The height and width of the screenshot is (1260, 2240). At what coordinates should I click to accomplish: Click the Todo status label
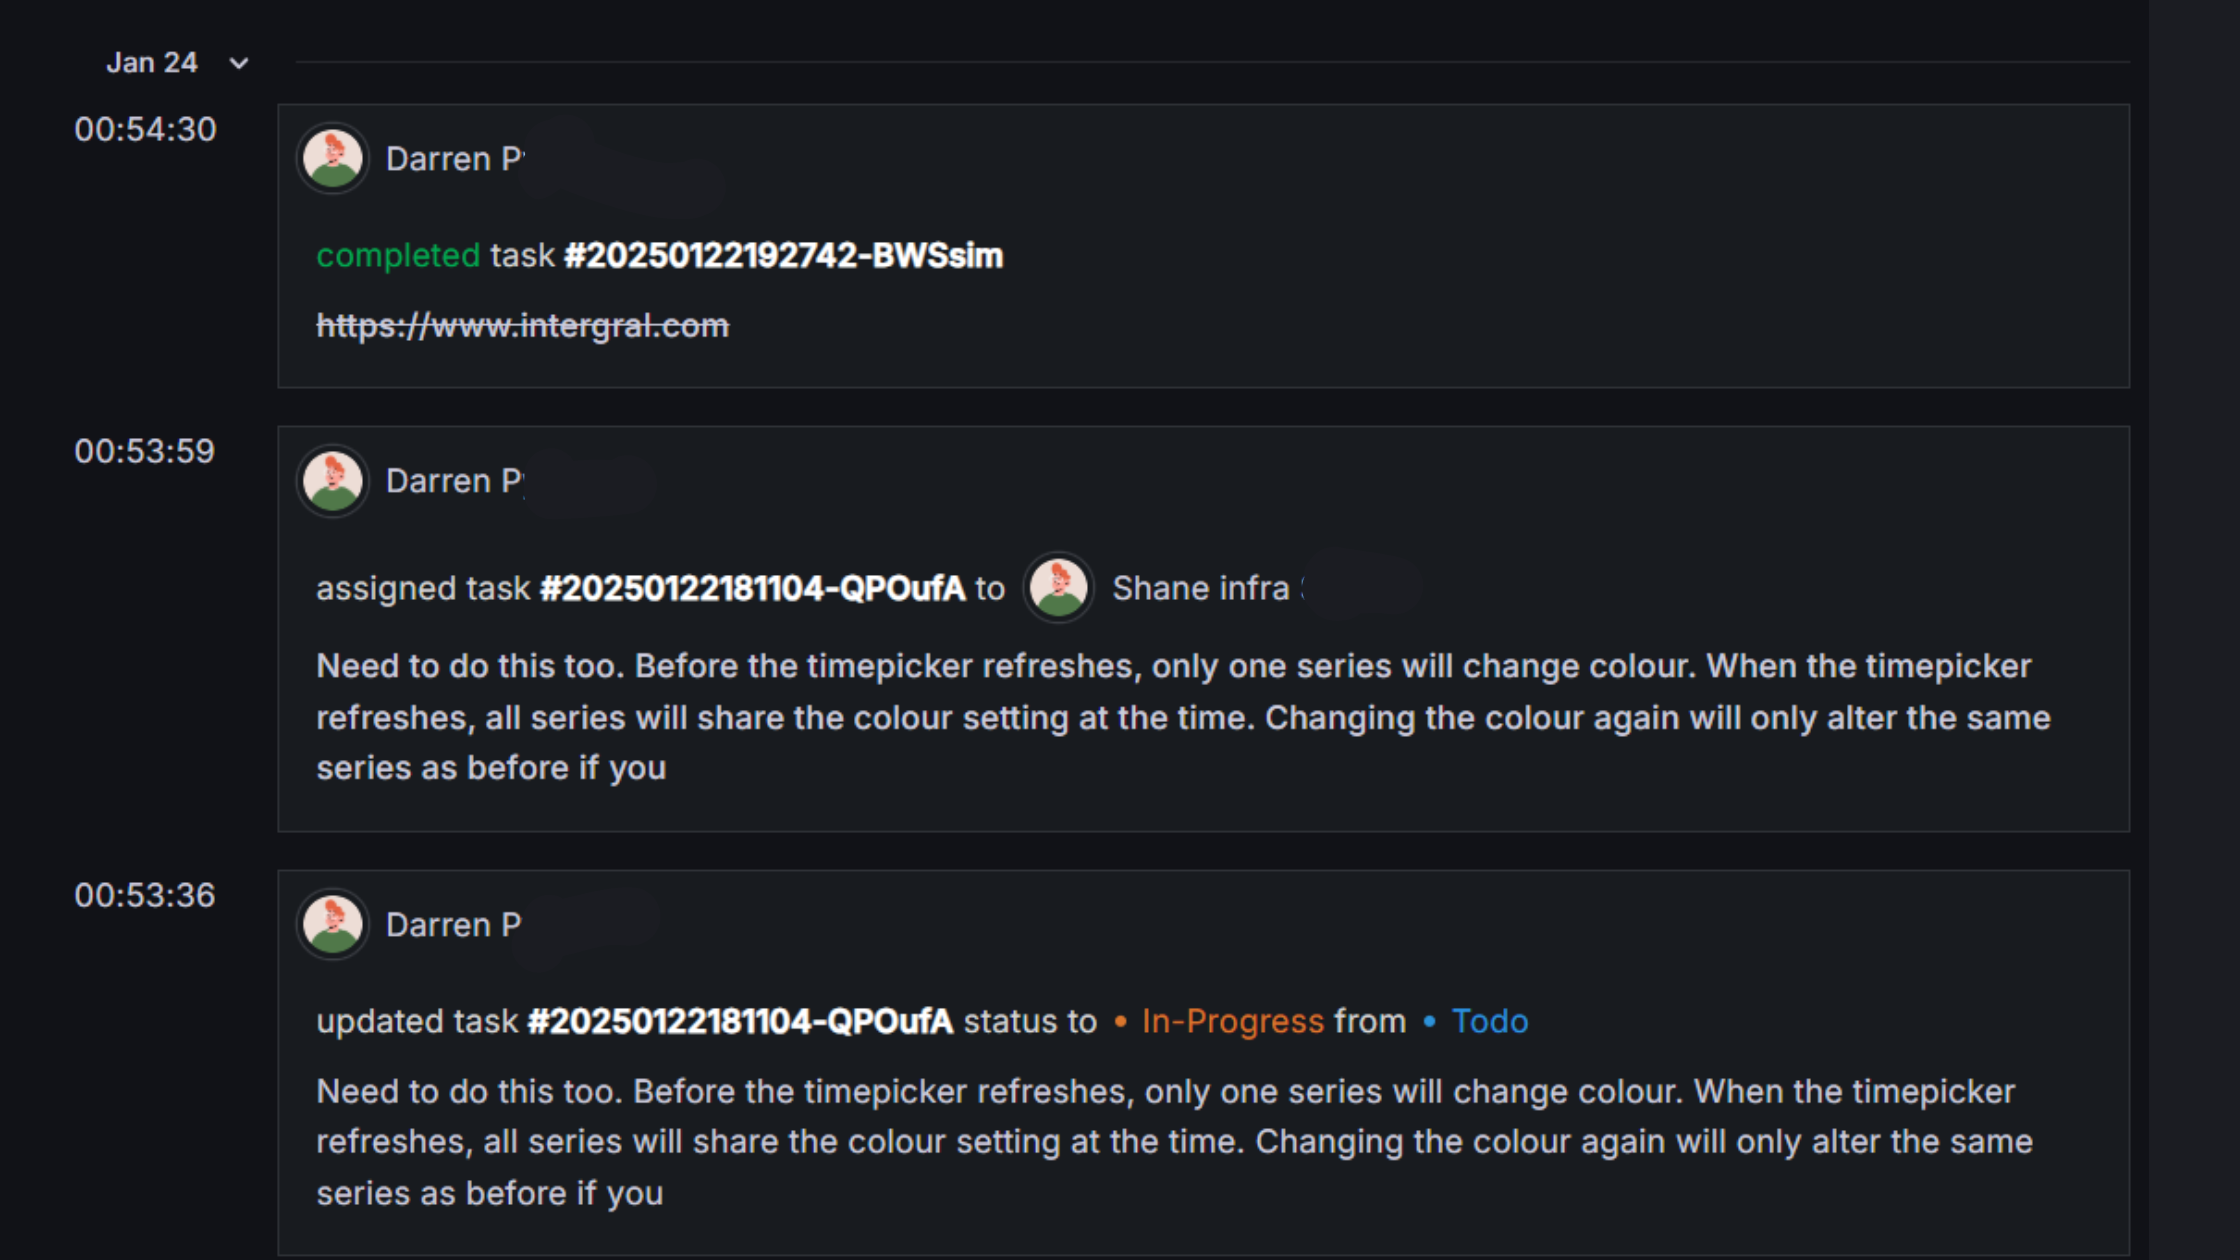pyautogui.click(x=1490, y=1021)
